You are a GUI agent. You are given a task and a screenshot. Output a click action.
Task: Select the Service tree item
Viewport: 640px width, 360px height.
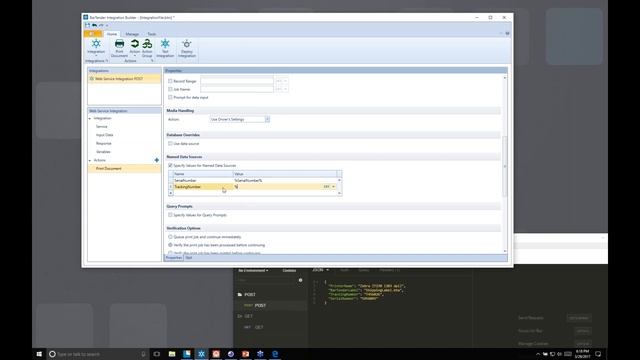101,127
